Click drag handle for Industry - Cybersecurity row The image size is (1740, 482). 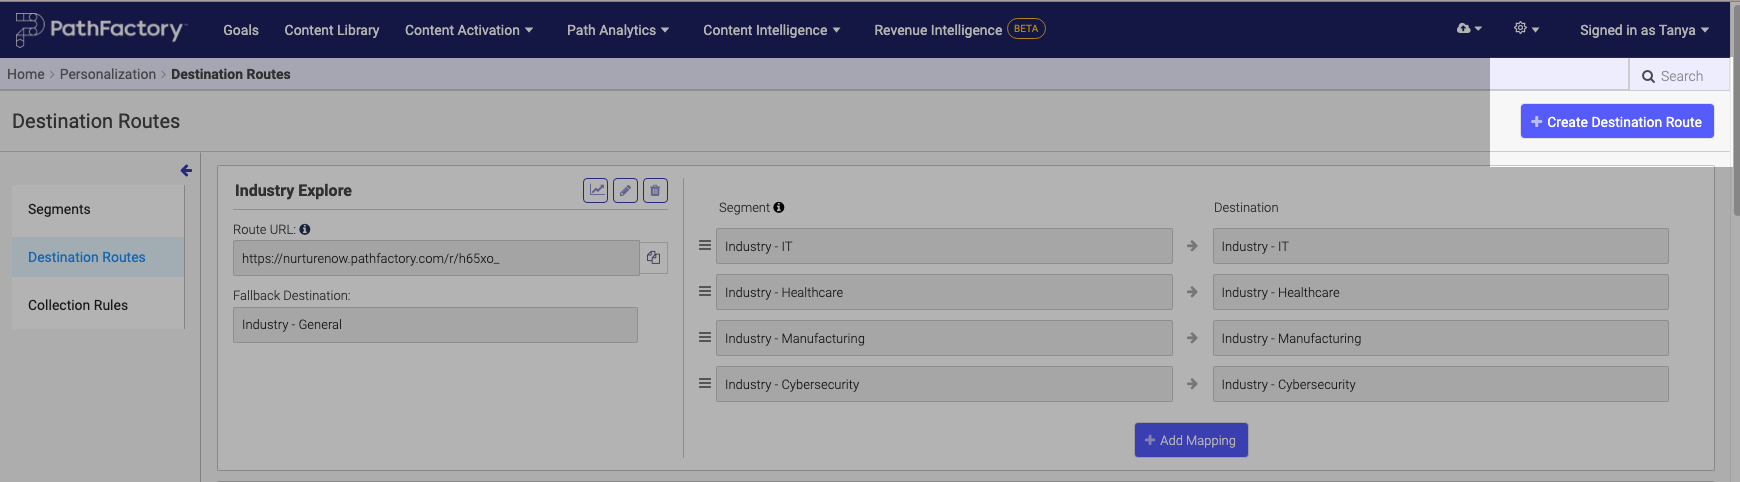click(705, 384)
